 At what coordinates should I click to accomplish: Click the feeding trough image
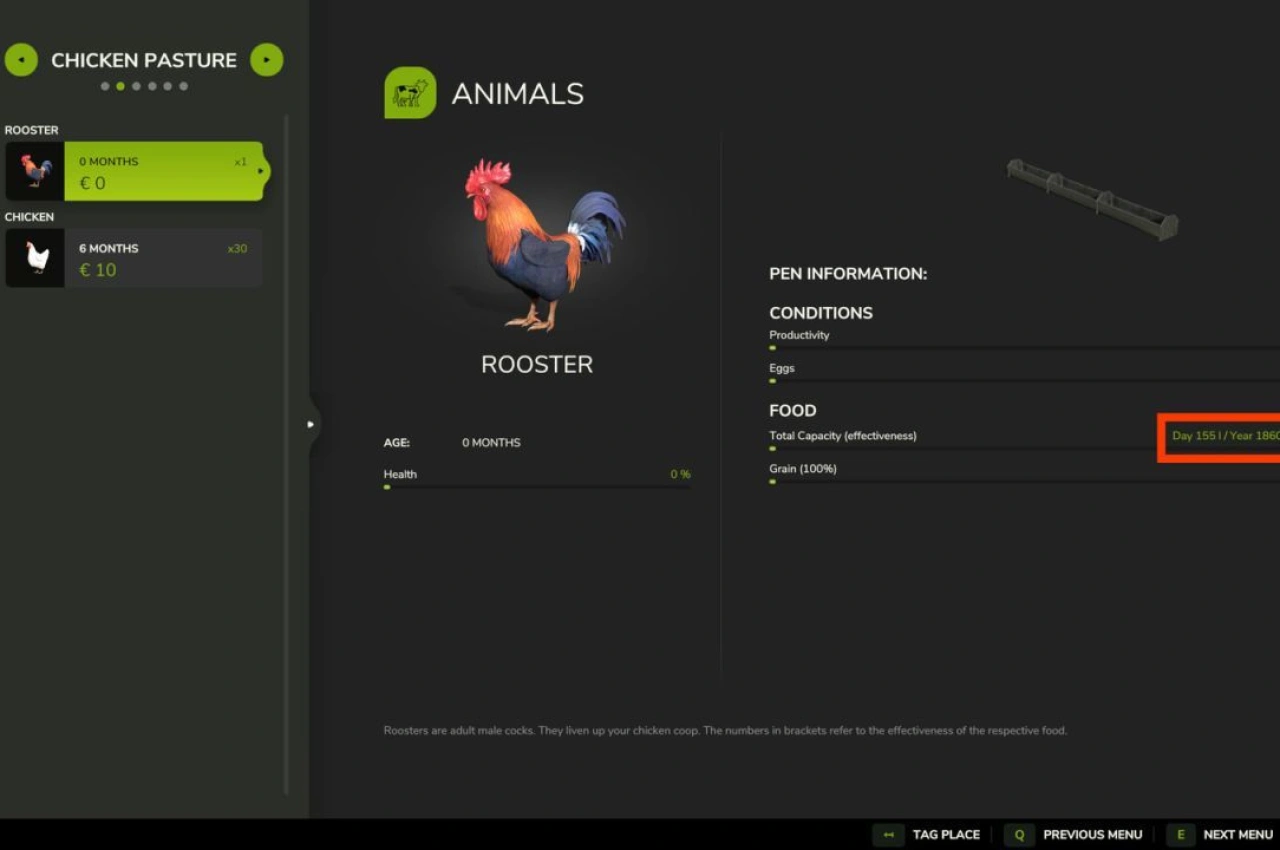(x=1092, y=198)
